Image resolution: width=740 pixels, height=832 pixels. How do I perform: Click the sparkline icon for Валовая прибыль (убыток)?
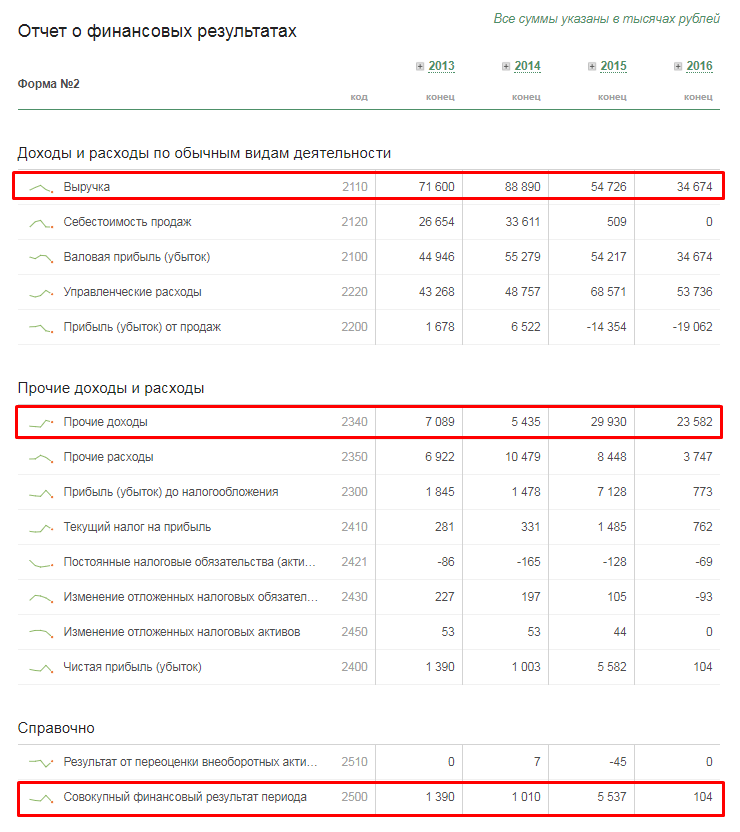pyautogui.click(x=41, y=258)
